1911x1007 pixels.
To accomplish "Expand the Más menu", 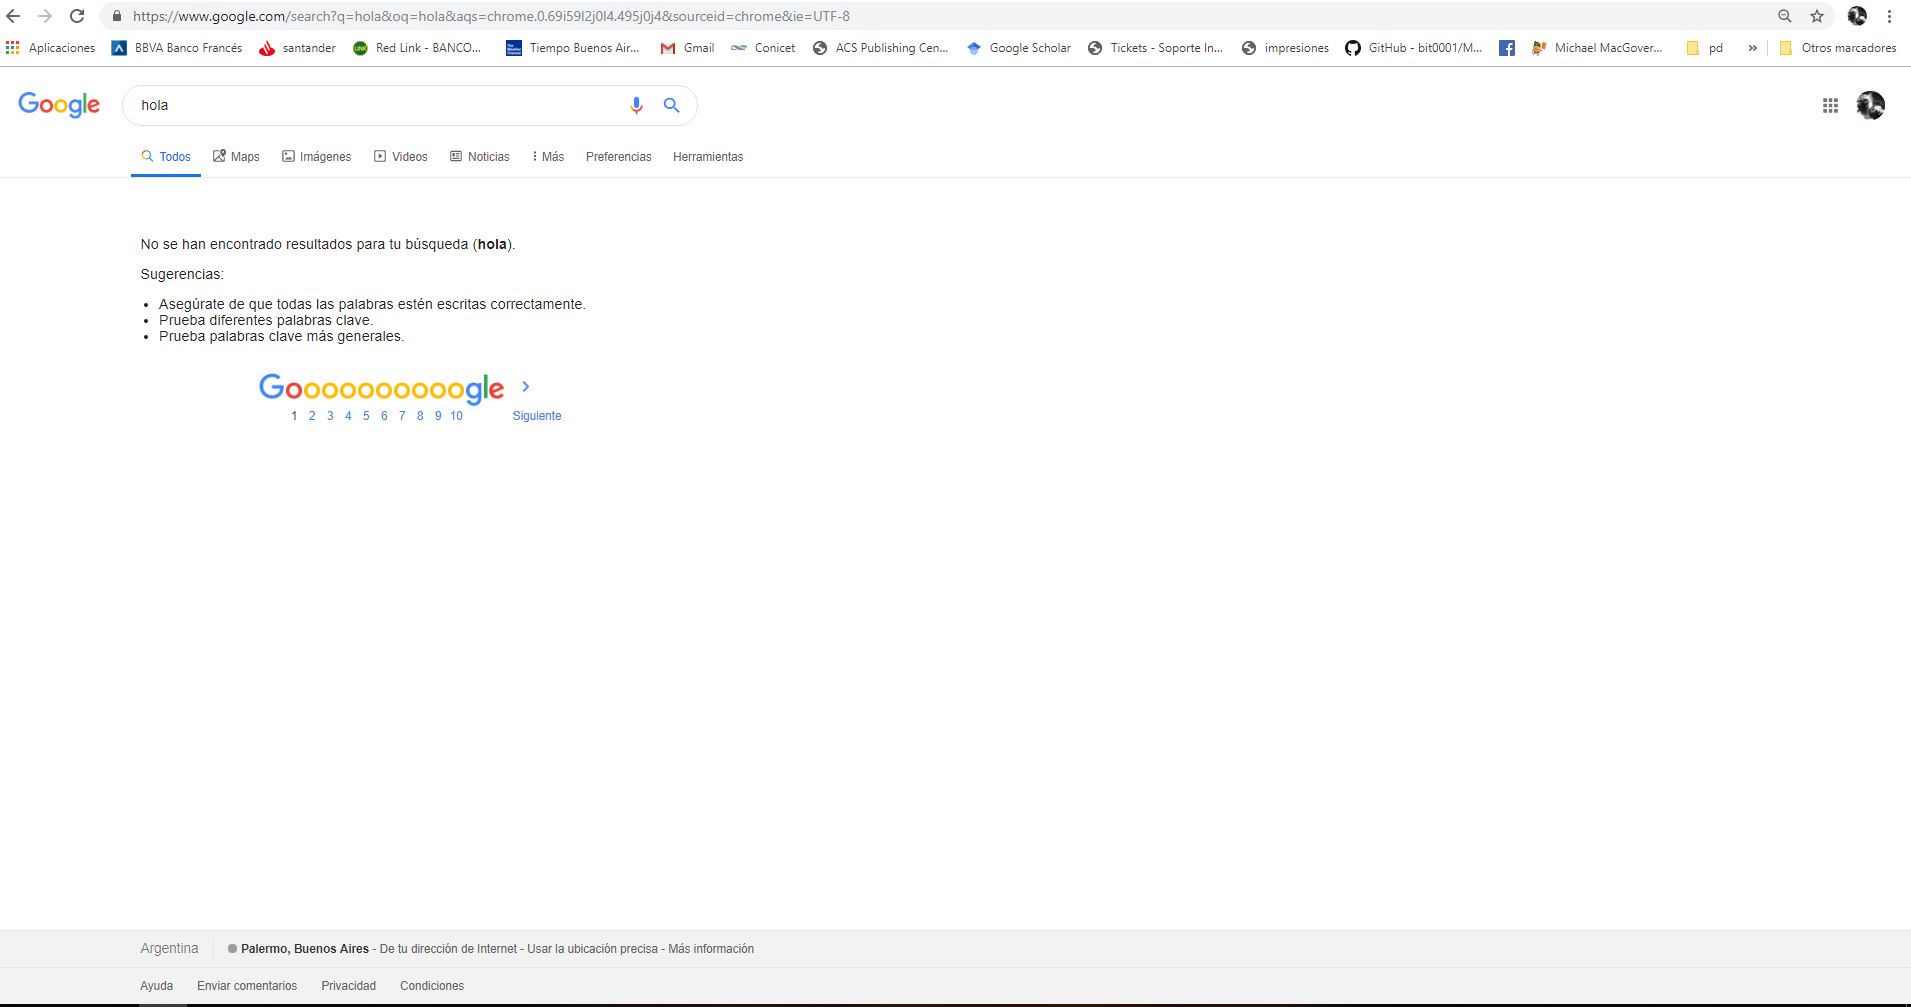I will pos(548,157).
